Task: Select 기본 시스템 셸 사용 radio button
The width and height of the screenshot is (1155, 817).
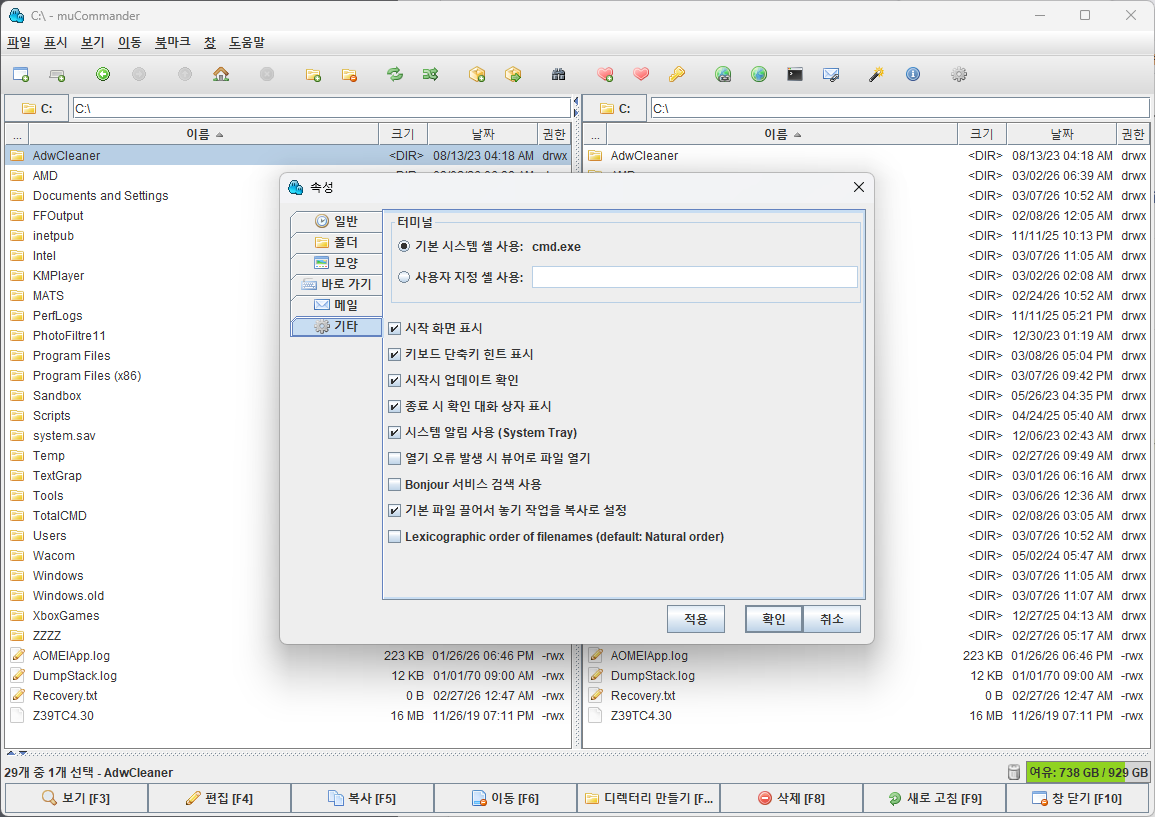Action: [404, 246]
